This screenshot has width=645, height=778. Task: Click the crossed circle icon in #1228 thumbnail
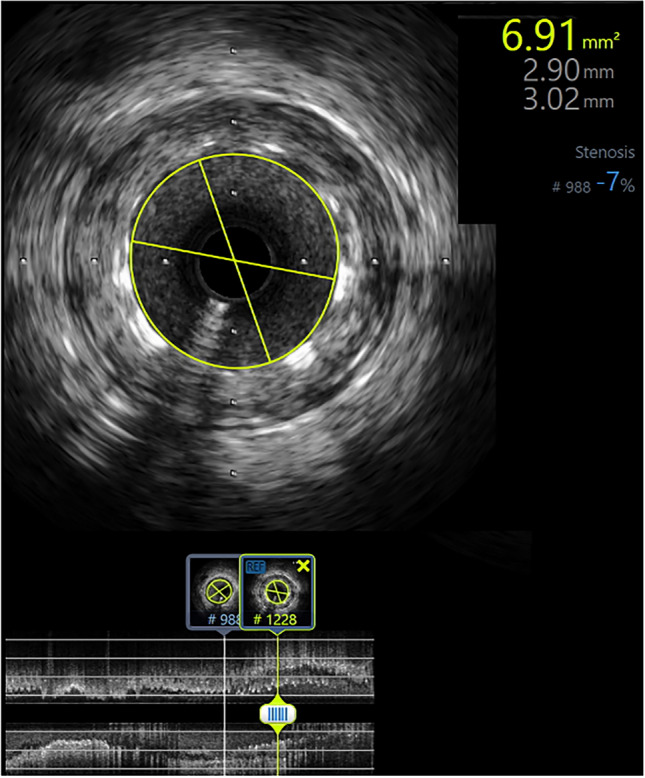pos(278,592)
